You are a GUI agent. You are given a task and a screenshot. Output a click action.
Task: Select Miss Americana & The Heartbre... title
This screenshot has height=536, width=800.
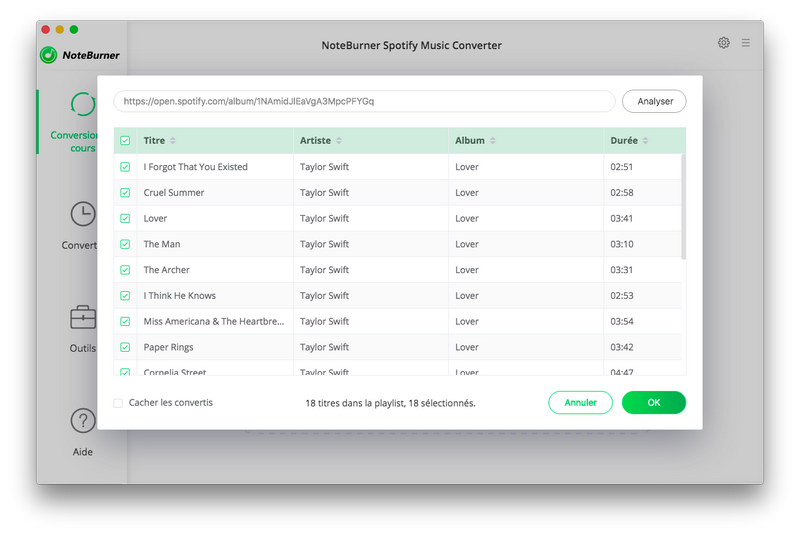[214, 321]
